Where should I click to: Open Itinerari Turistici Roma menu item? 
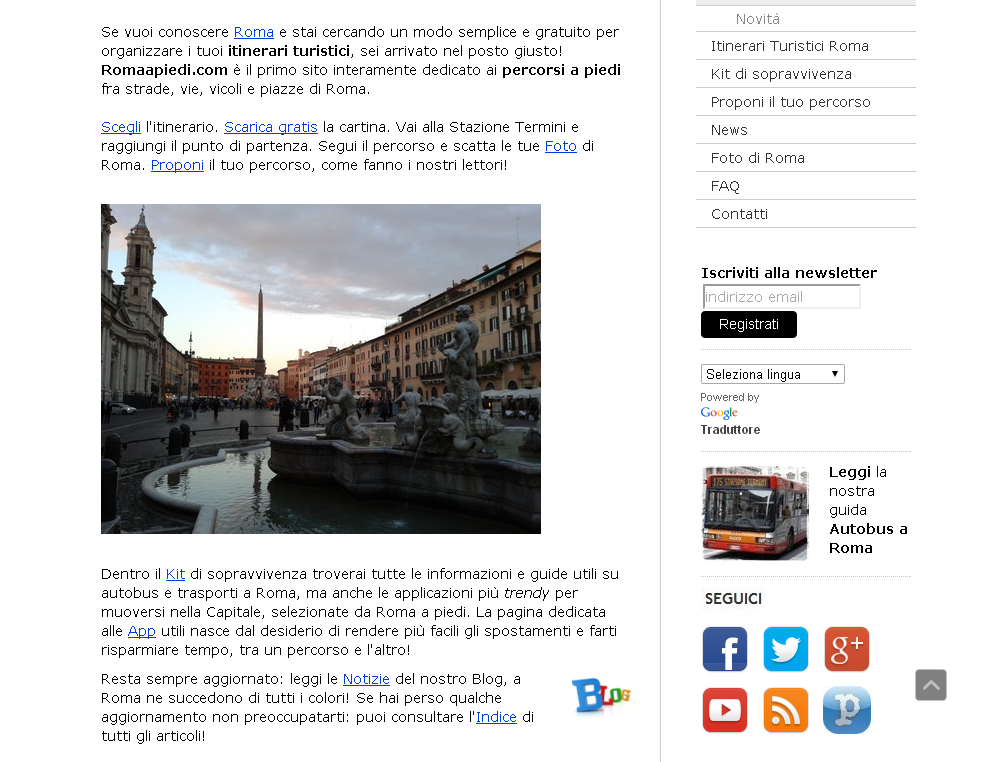click(805, 46)
